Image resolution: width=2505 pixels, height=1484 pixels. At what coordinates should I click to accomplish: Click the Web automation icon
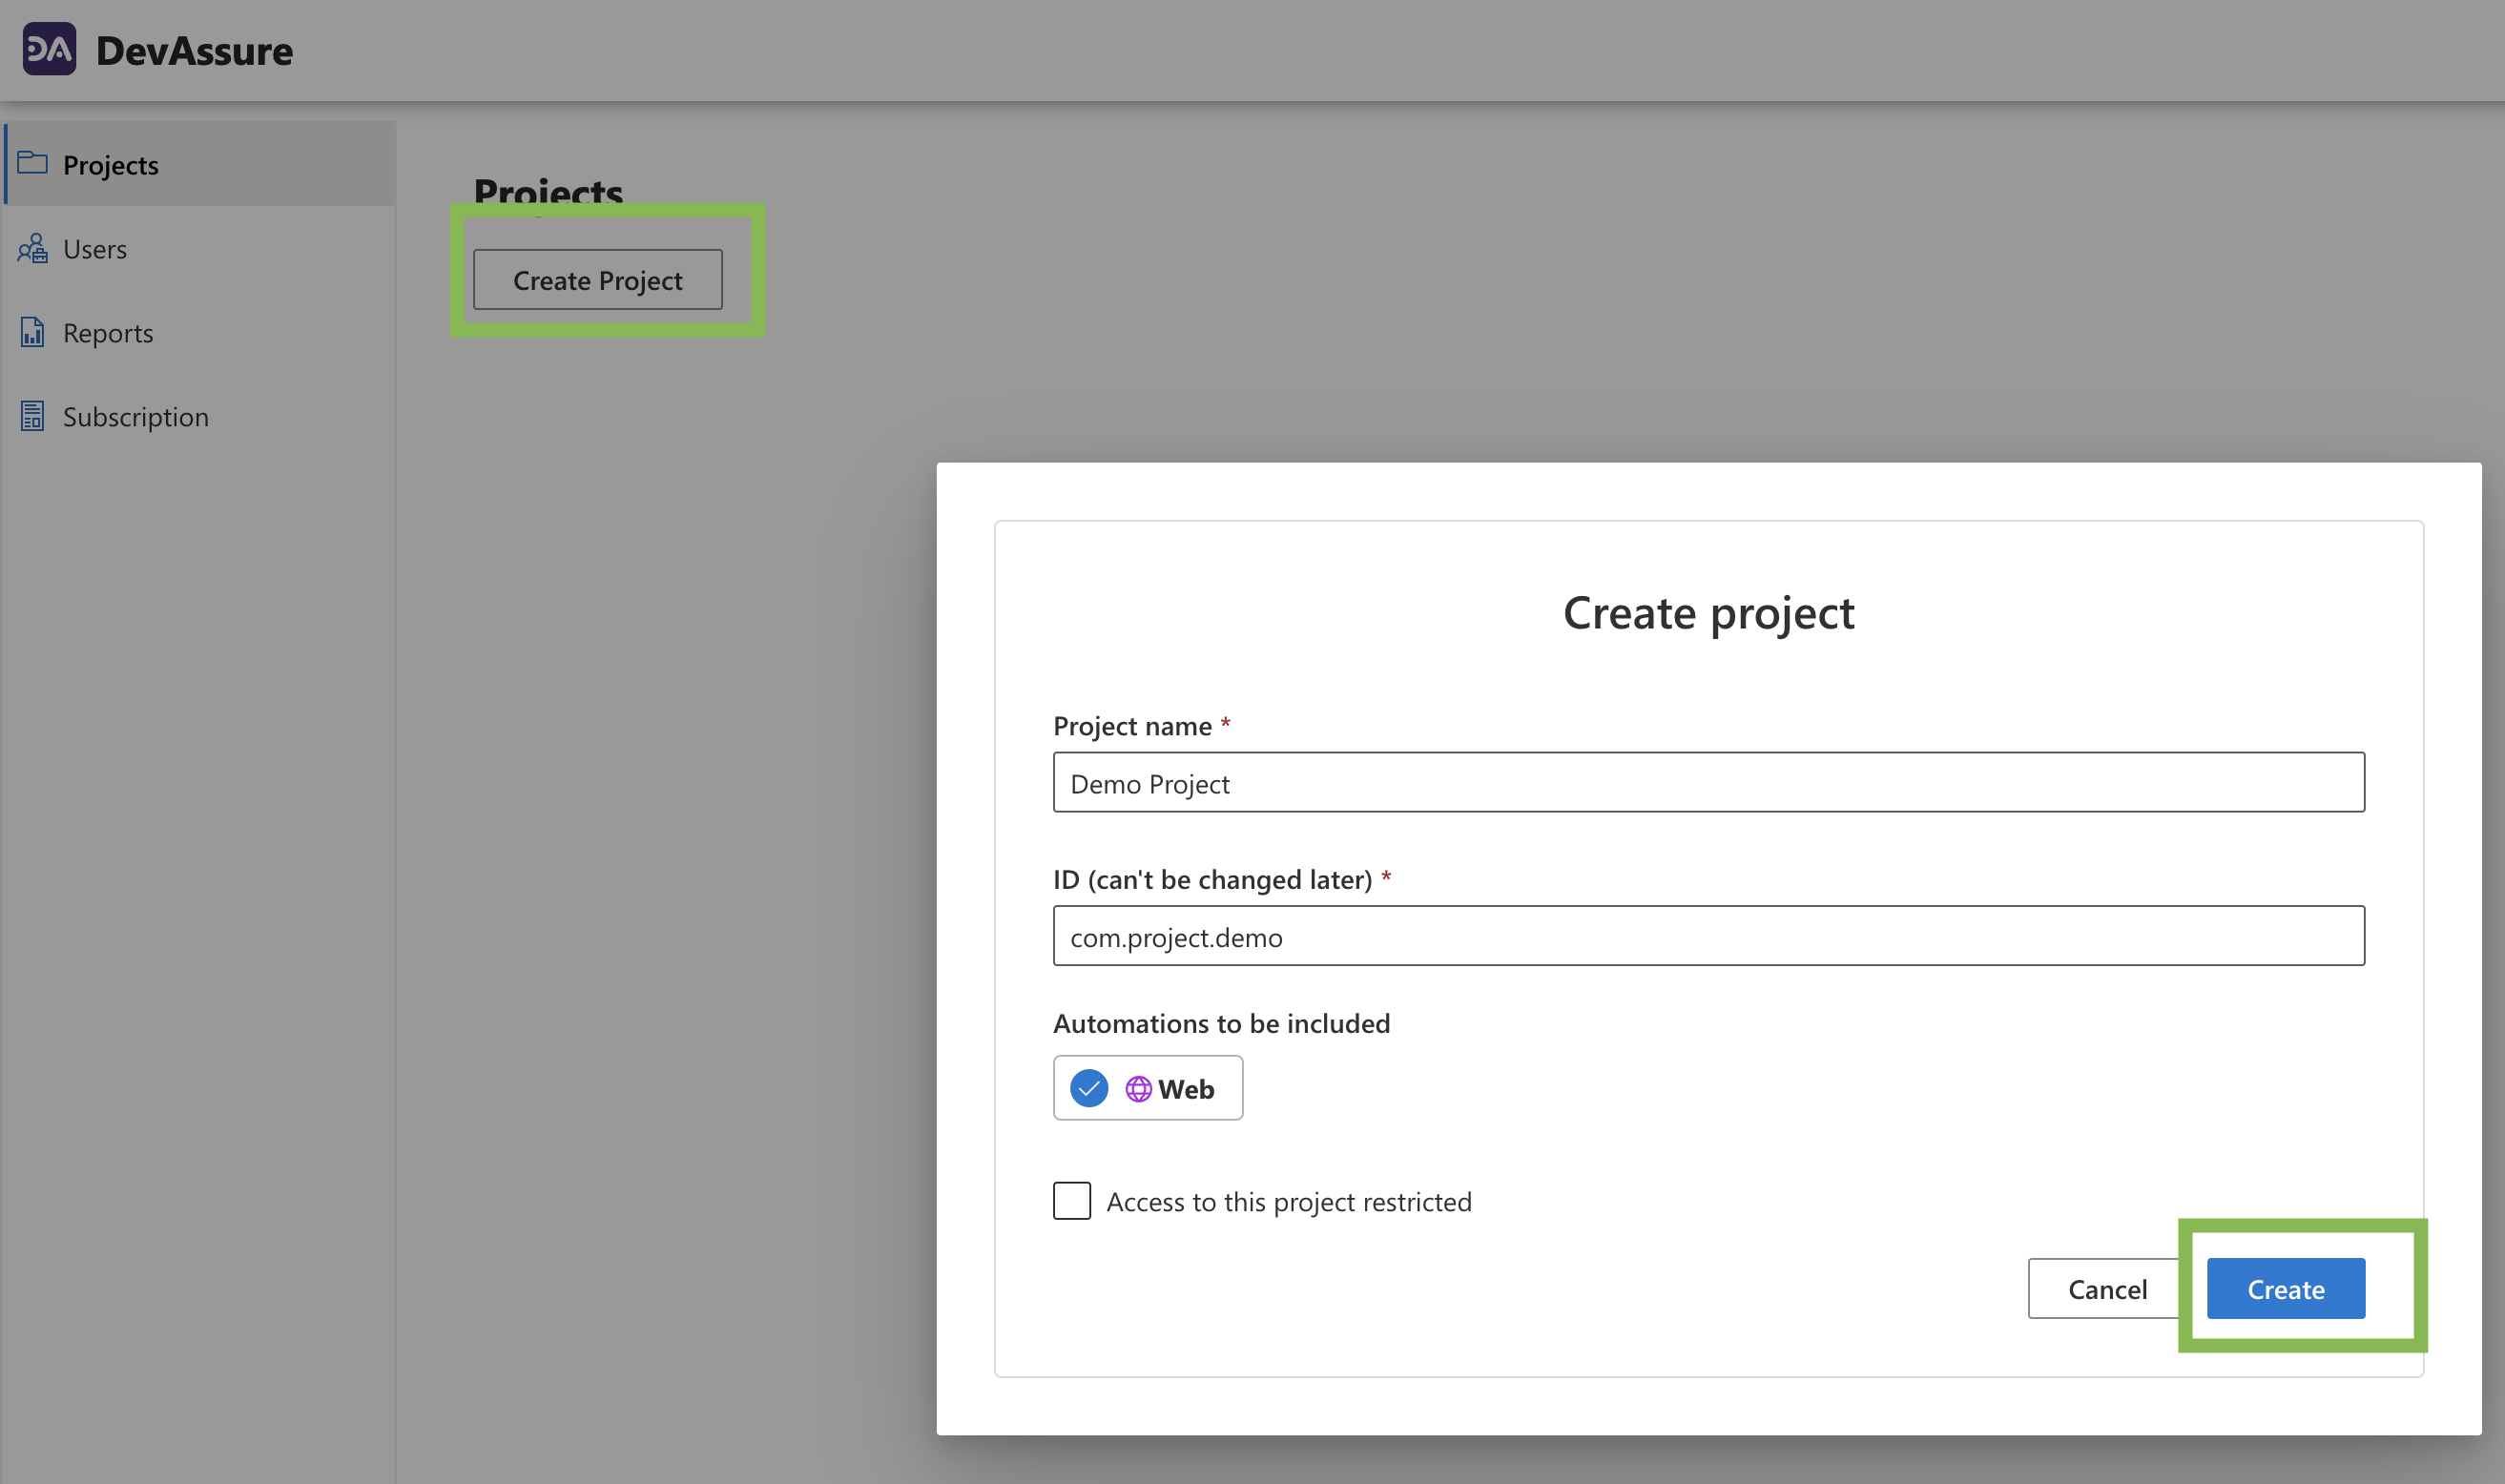1138,1084
